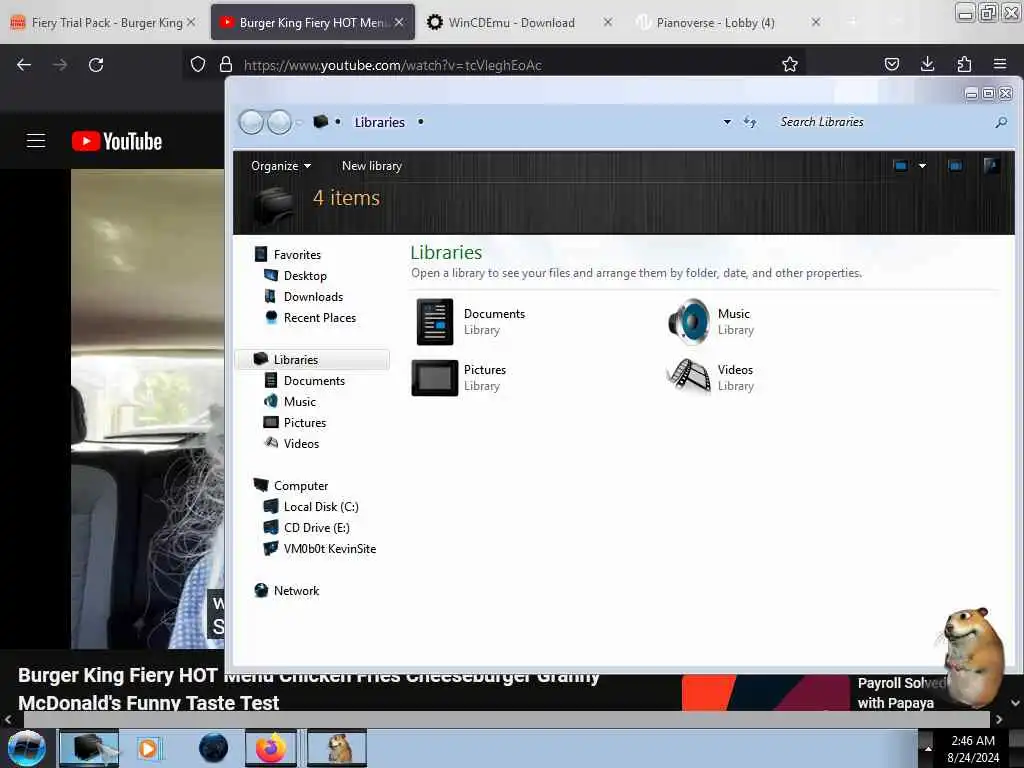Expand the address bar history dropdown

[x=727, y=122]
